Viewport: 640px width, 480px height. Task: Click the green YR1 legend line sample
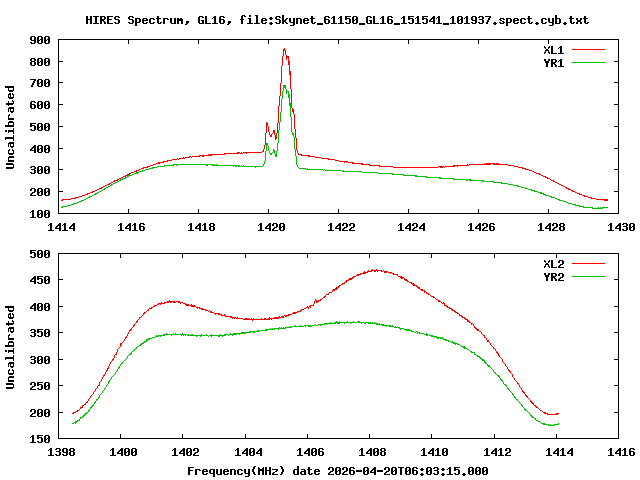coord(588,63)
